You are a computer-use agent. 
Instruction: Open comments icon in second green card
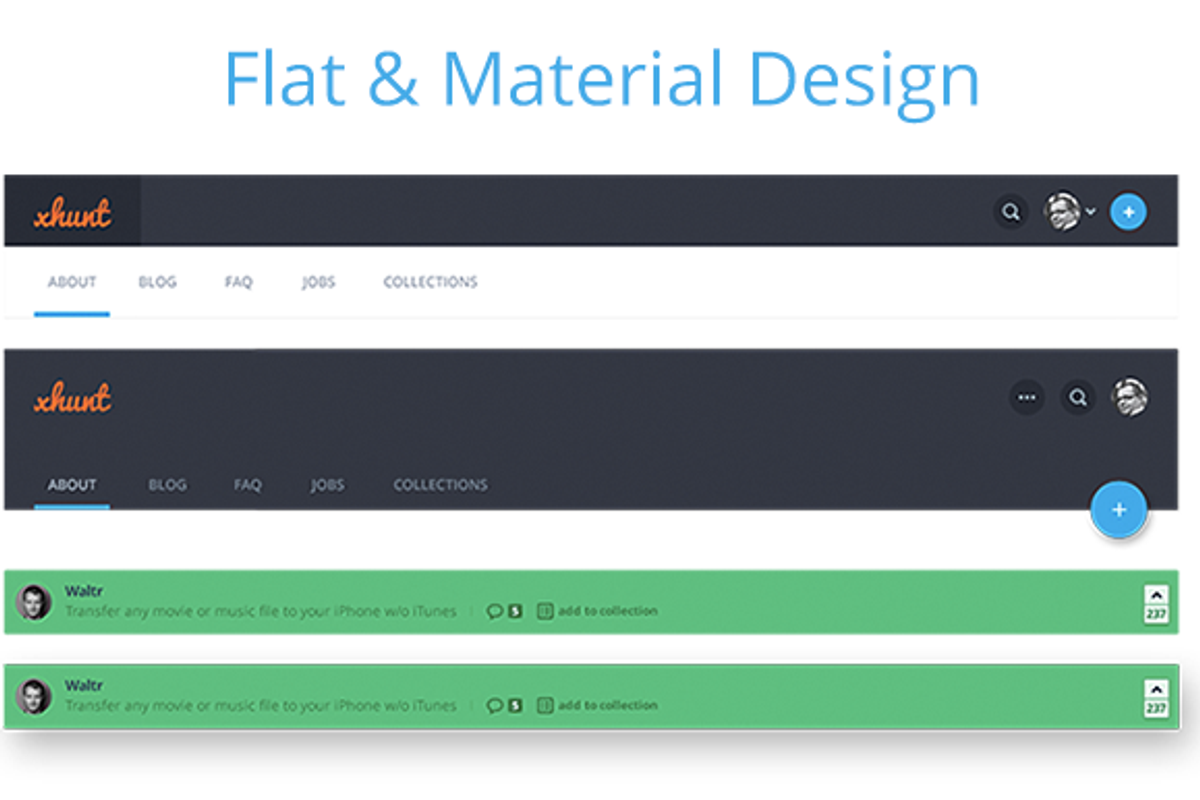click(494, 705)
